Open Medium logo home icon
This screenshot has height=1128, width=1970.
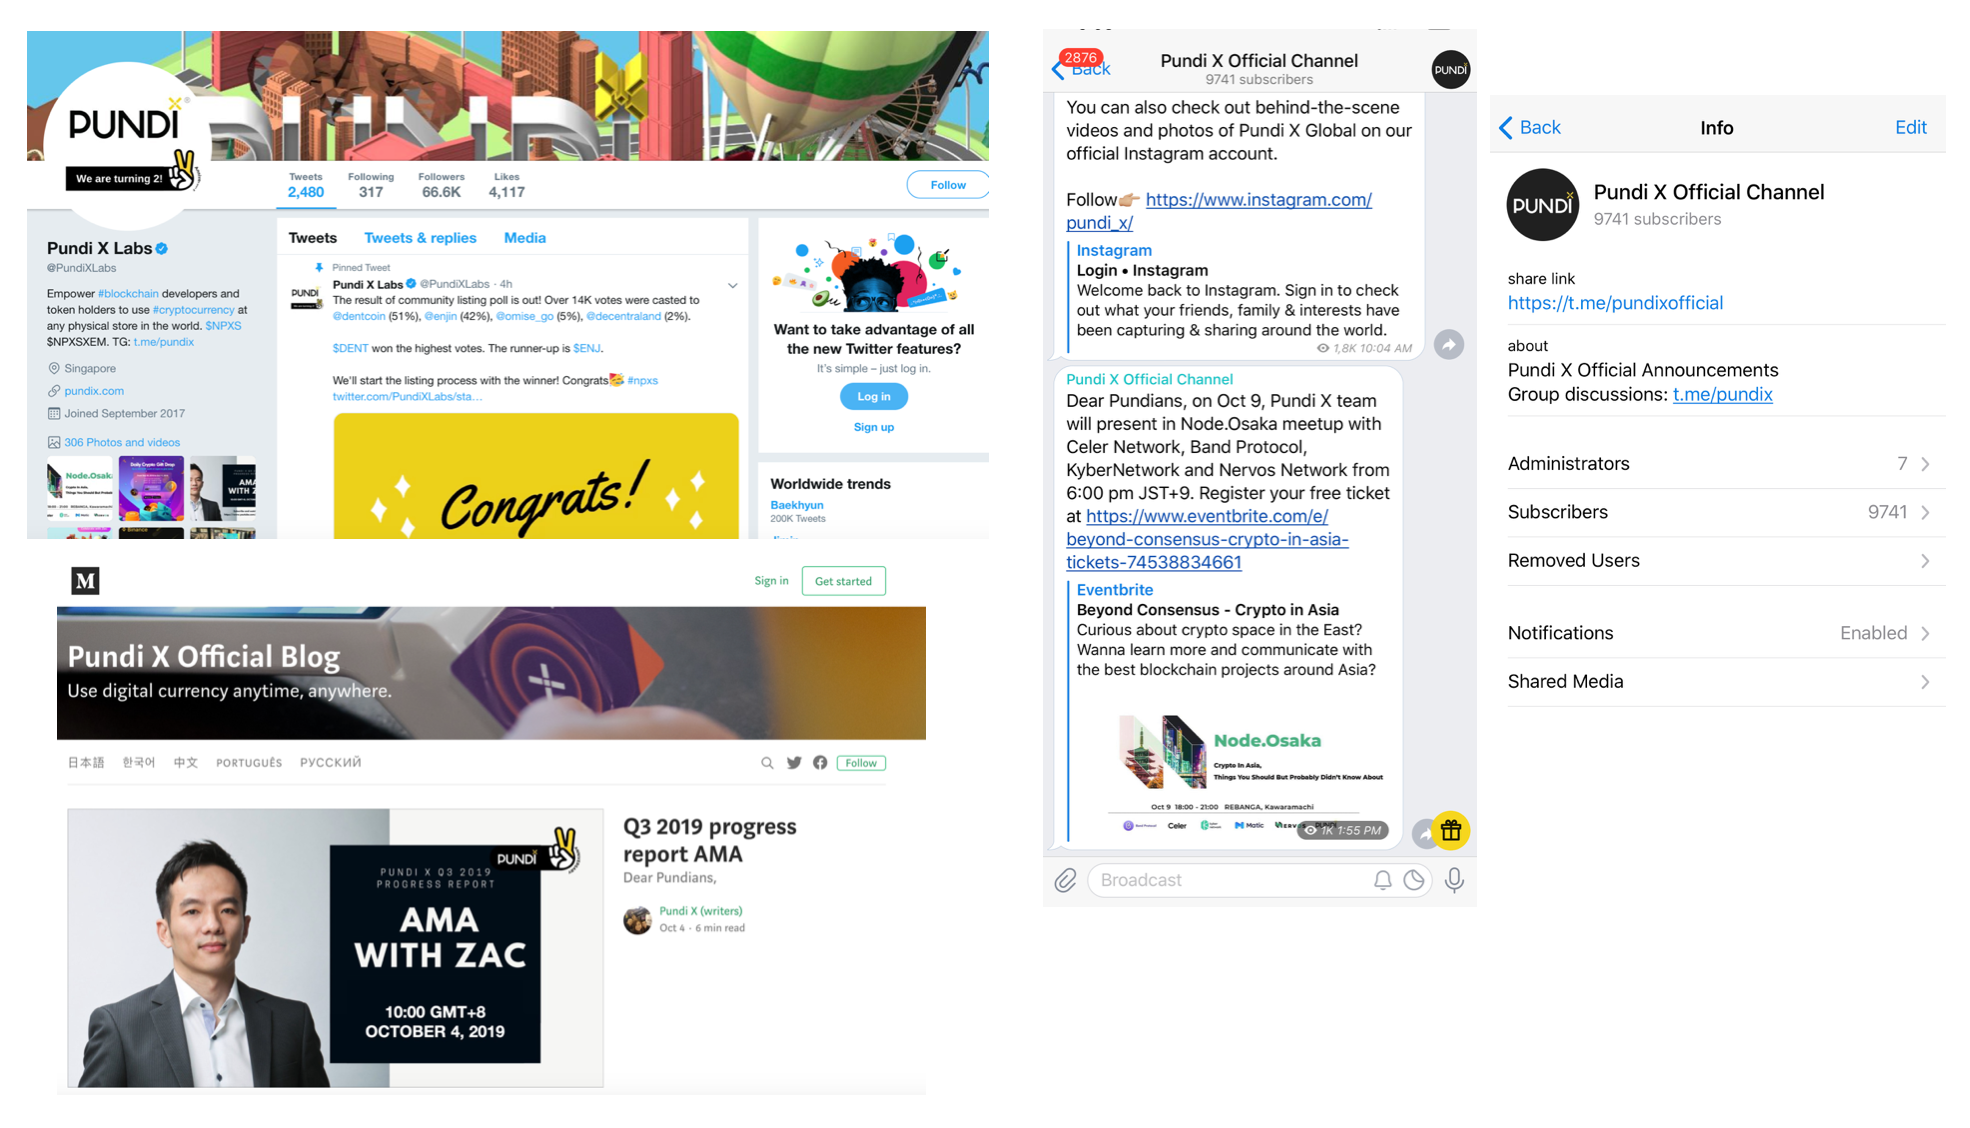[85, 580]
